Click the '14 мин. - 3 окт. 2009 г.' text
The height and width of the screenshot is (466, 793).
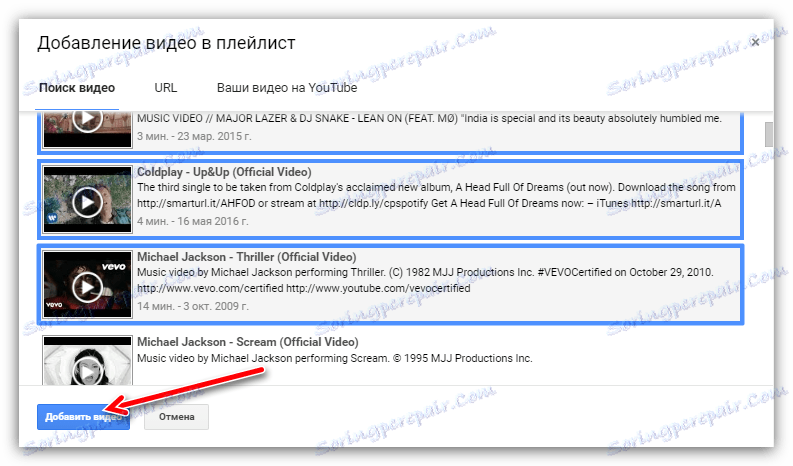click(193, 306)
